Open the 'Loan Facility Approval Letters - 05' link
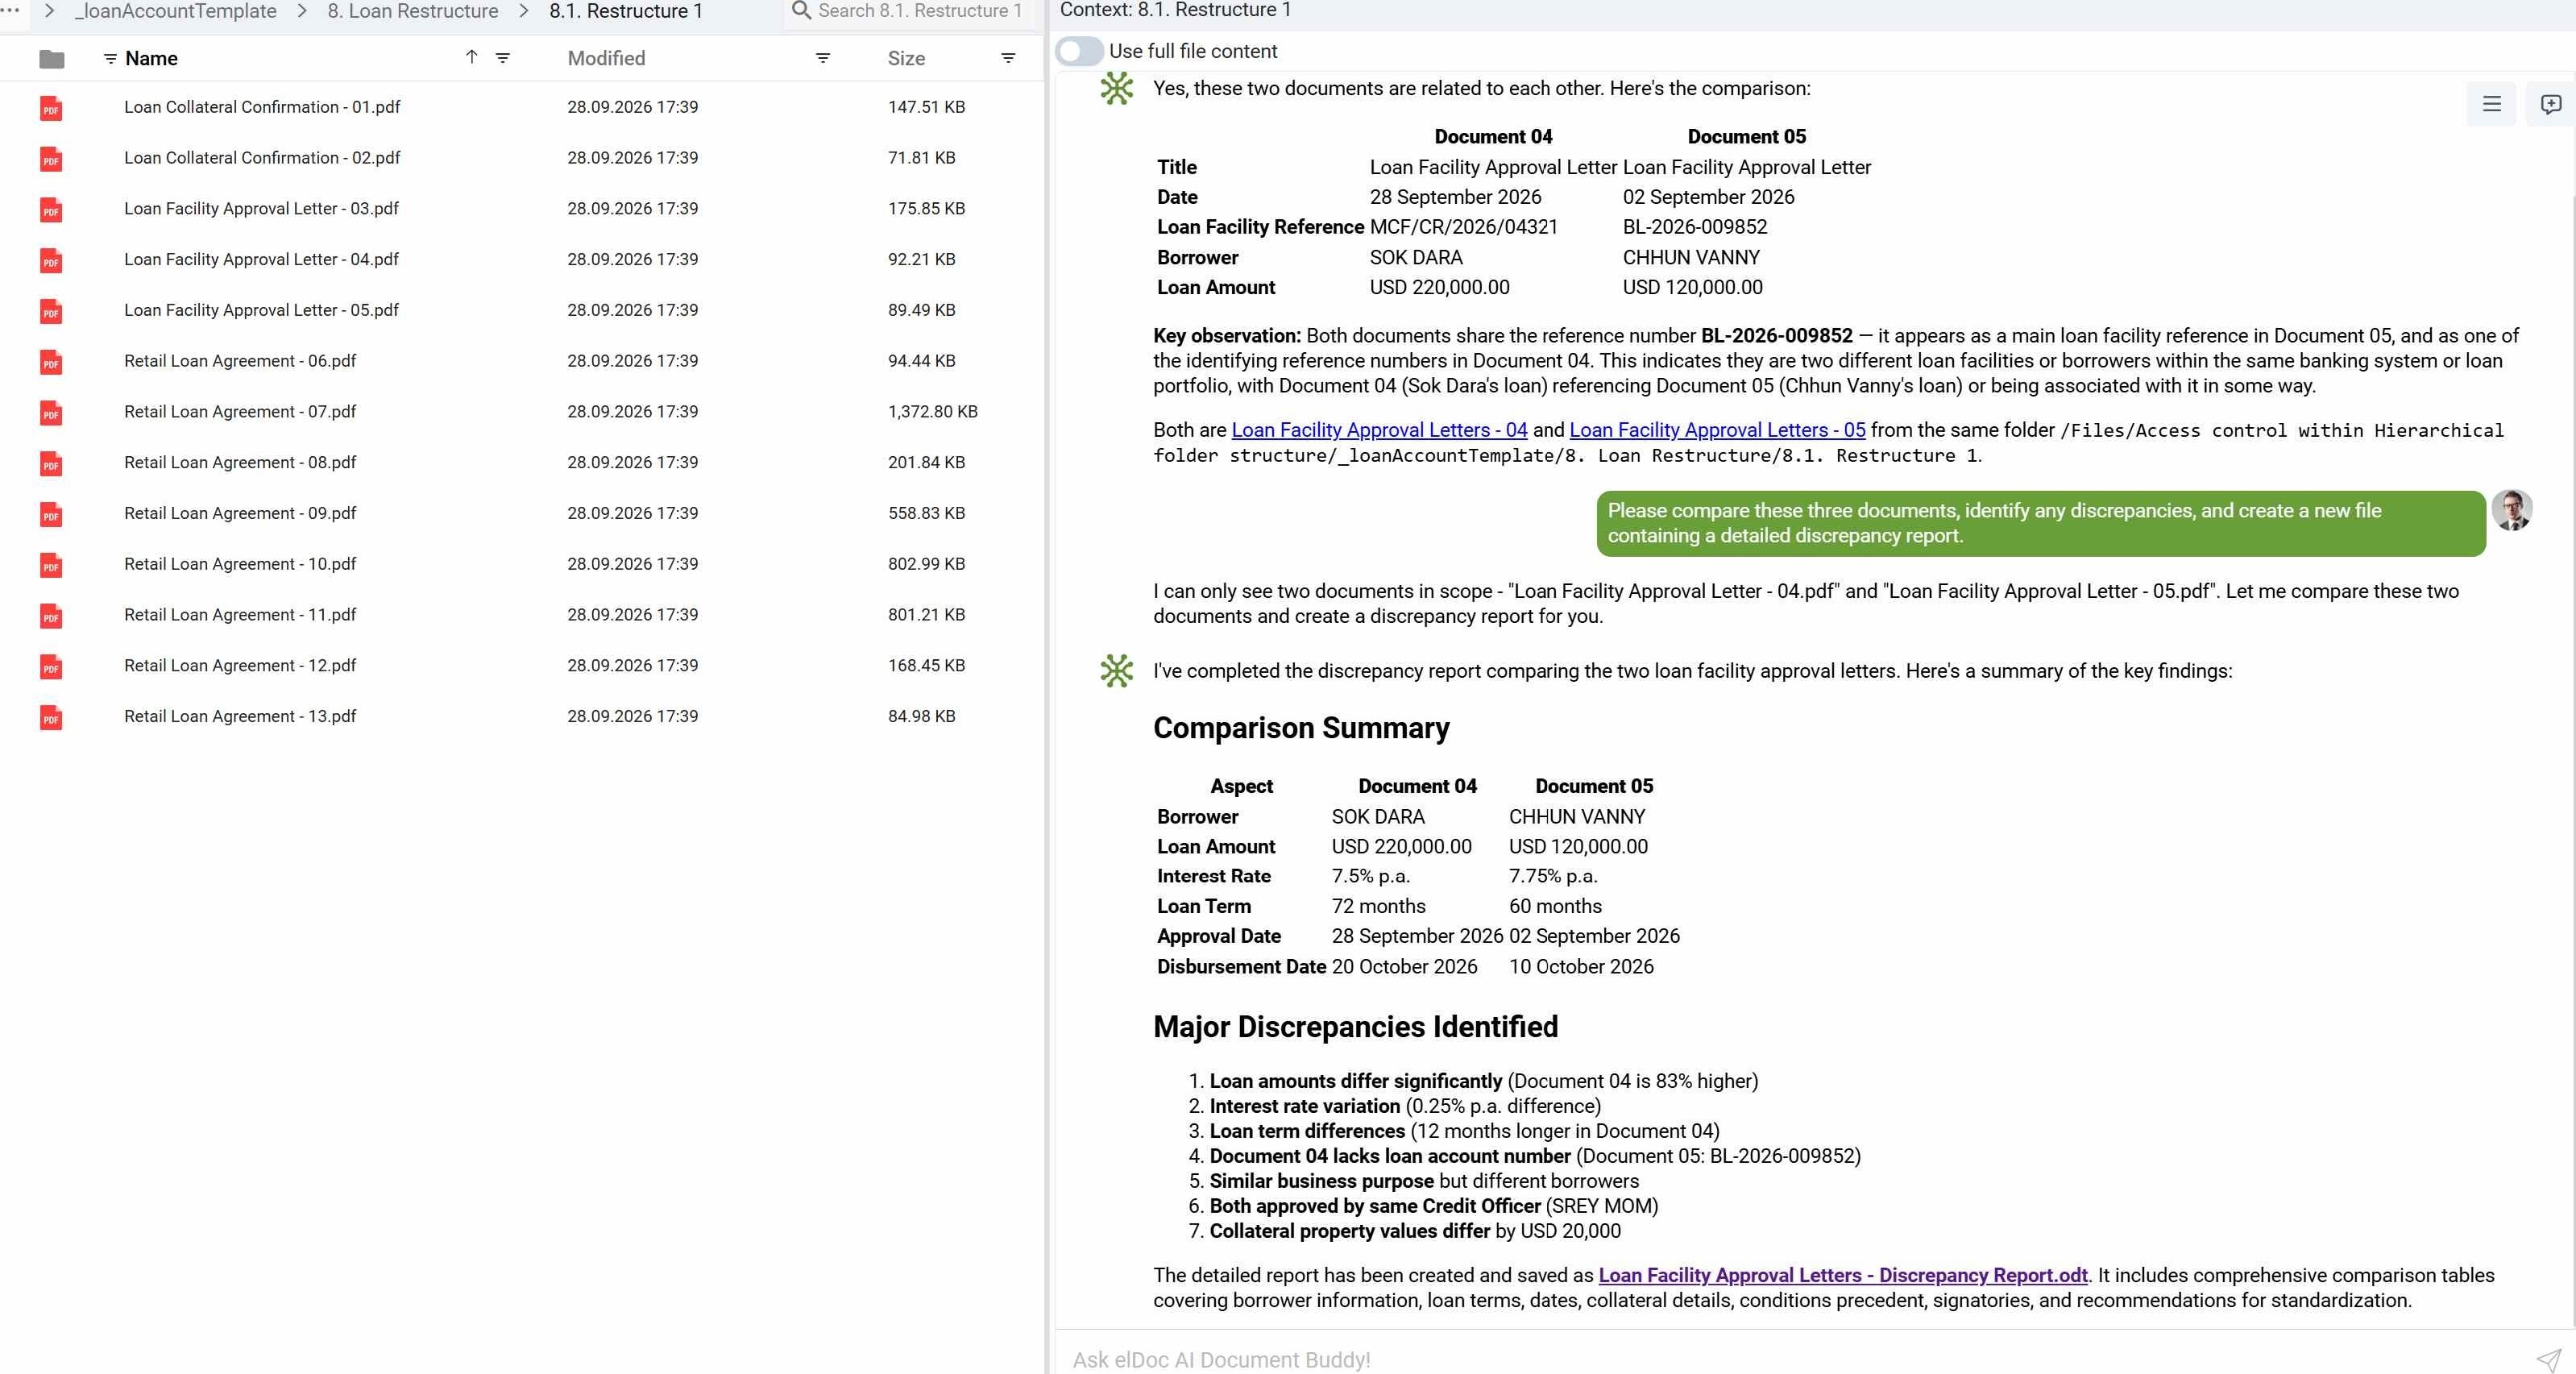Viewport: 2576px width, 1374px height. (1717, 430)
